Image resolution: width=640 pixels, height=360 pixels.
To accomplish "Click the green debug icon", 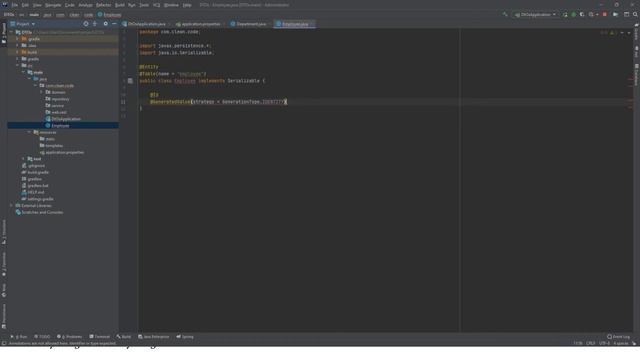I will (x=573, y=15).
